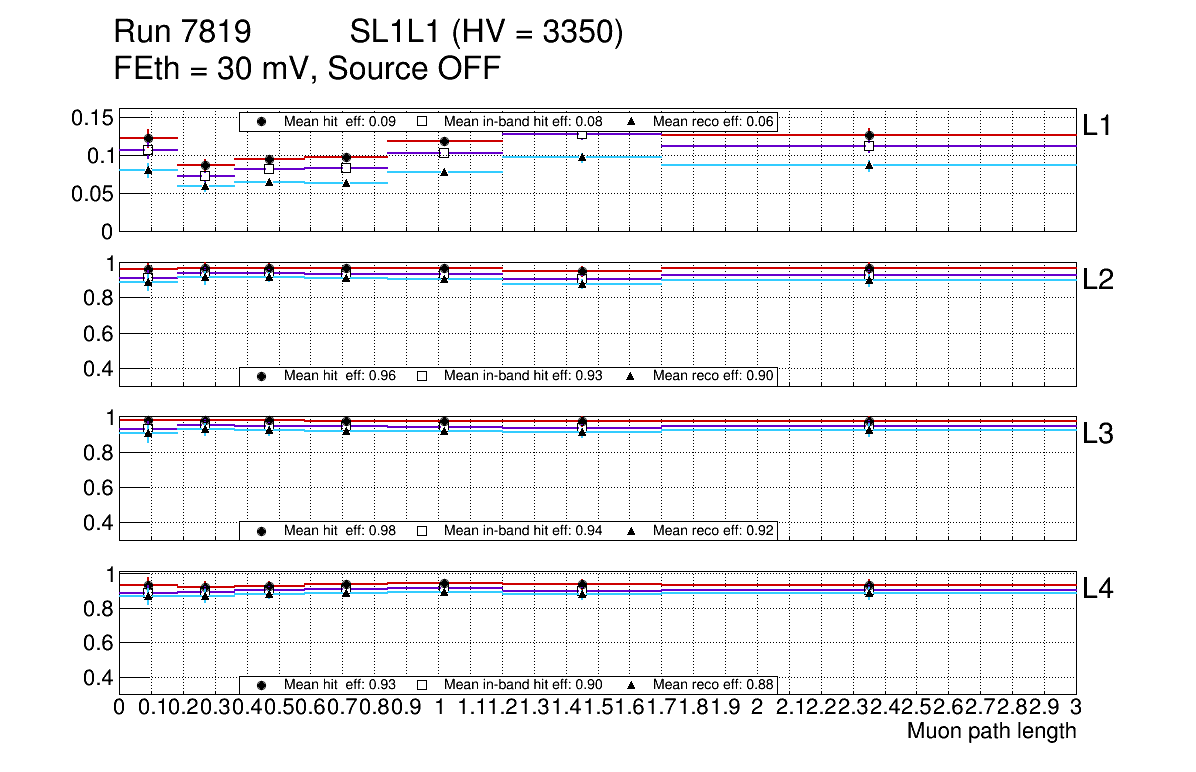Click the filled circle marker in L1 legend
The width and height of the screenshot is (1196, 772).
click(x=262, y=121)
